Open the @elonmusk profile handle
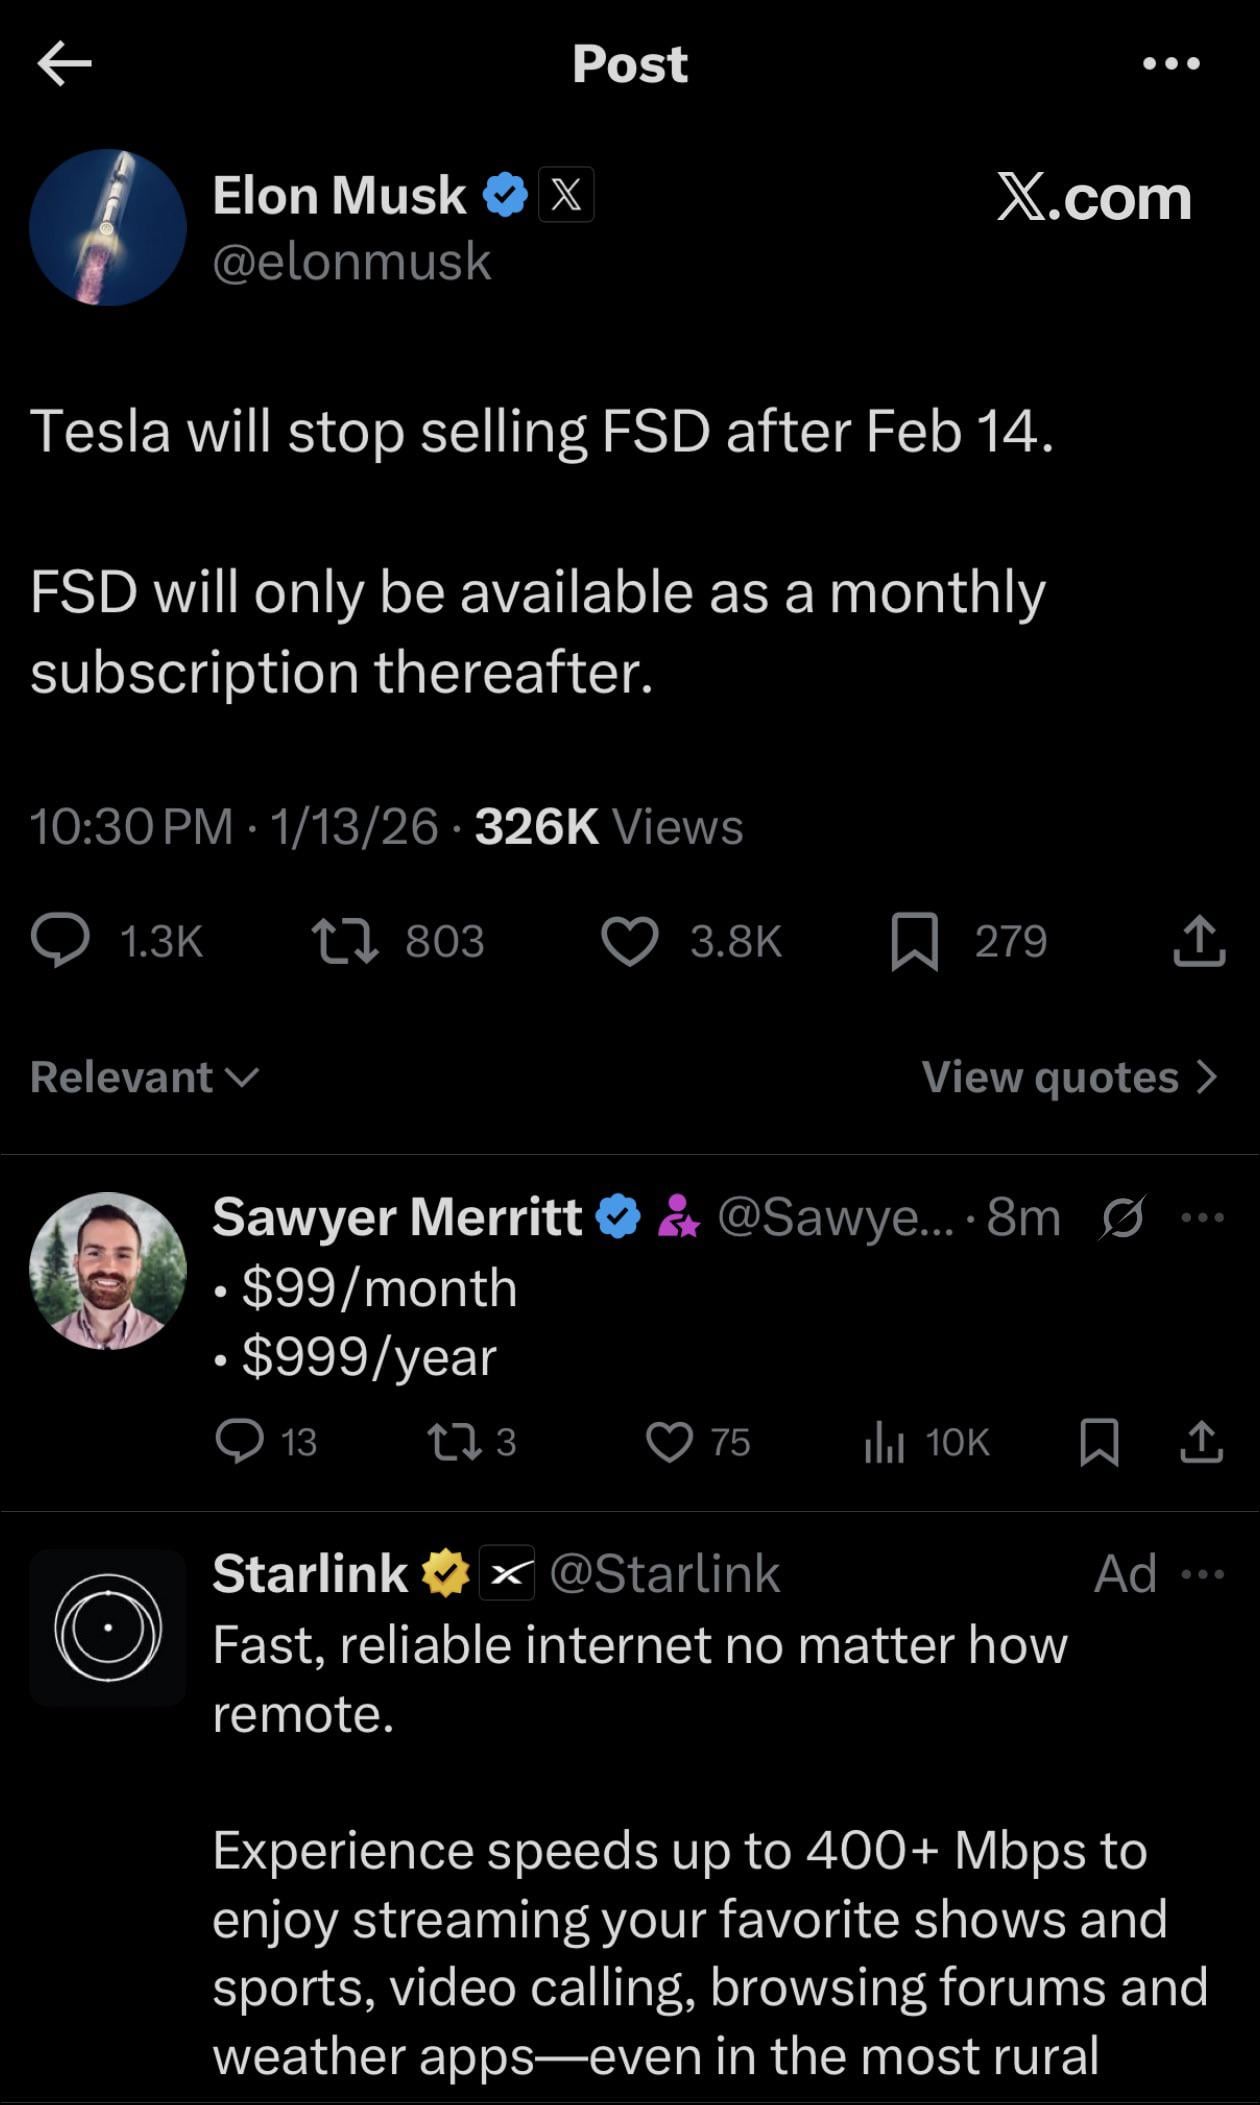This screenshot has height=2105, width=1260. pos(351,262)
